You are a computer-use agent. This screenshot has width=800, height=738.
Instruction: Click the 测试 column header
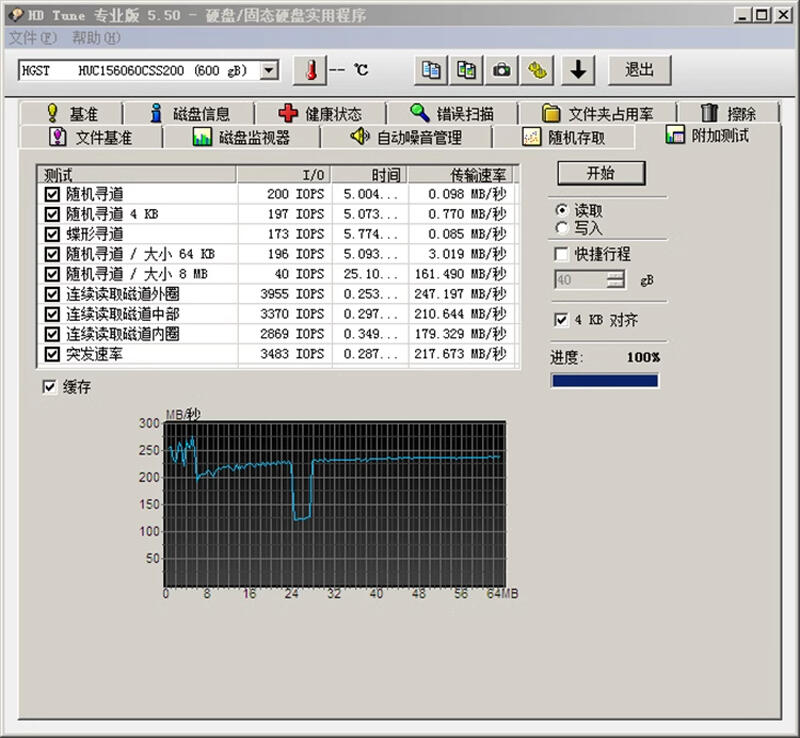tap(137, 175)
